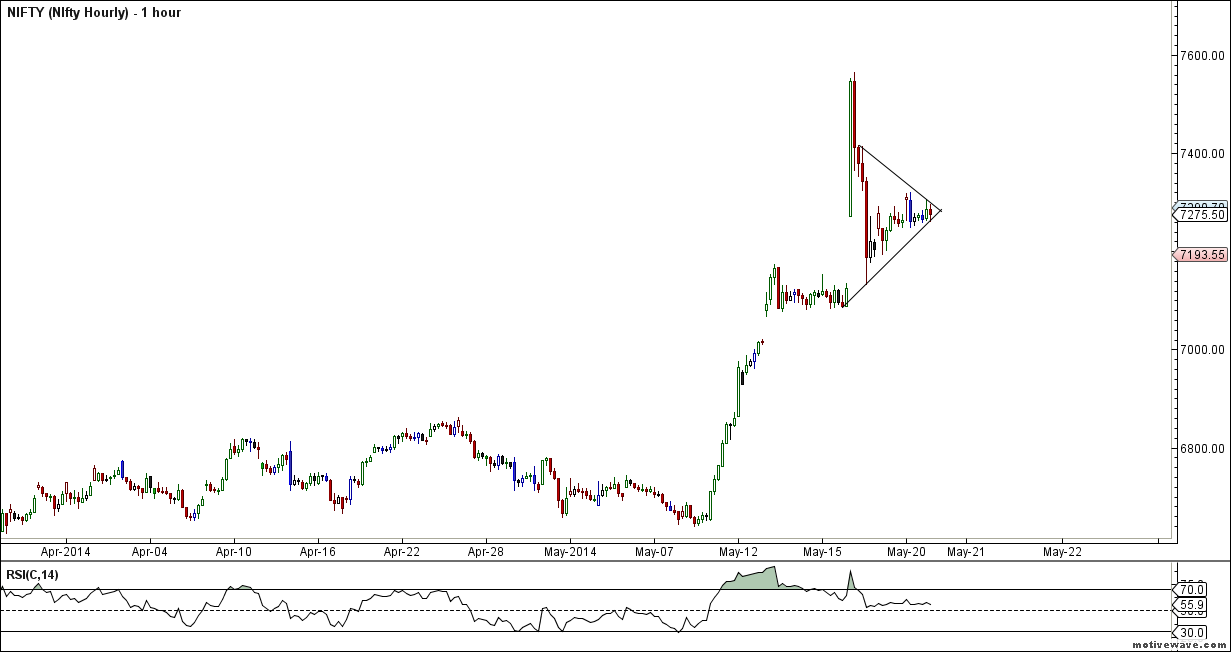Click the tall green spike candle
The height and width of the screenshot is (652, 1231).
[x=851, y=148]
